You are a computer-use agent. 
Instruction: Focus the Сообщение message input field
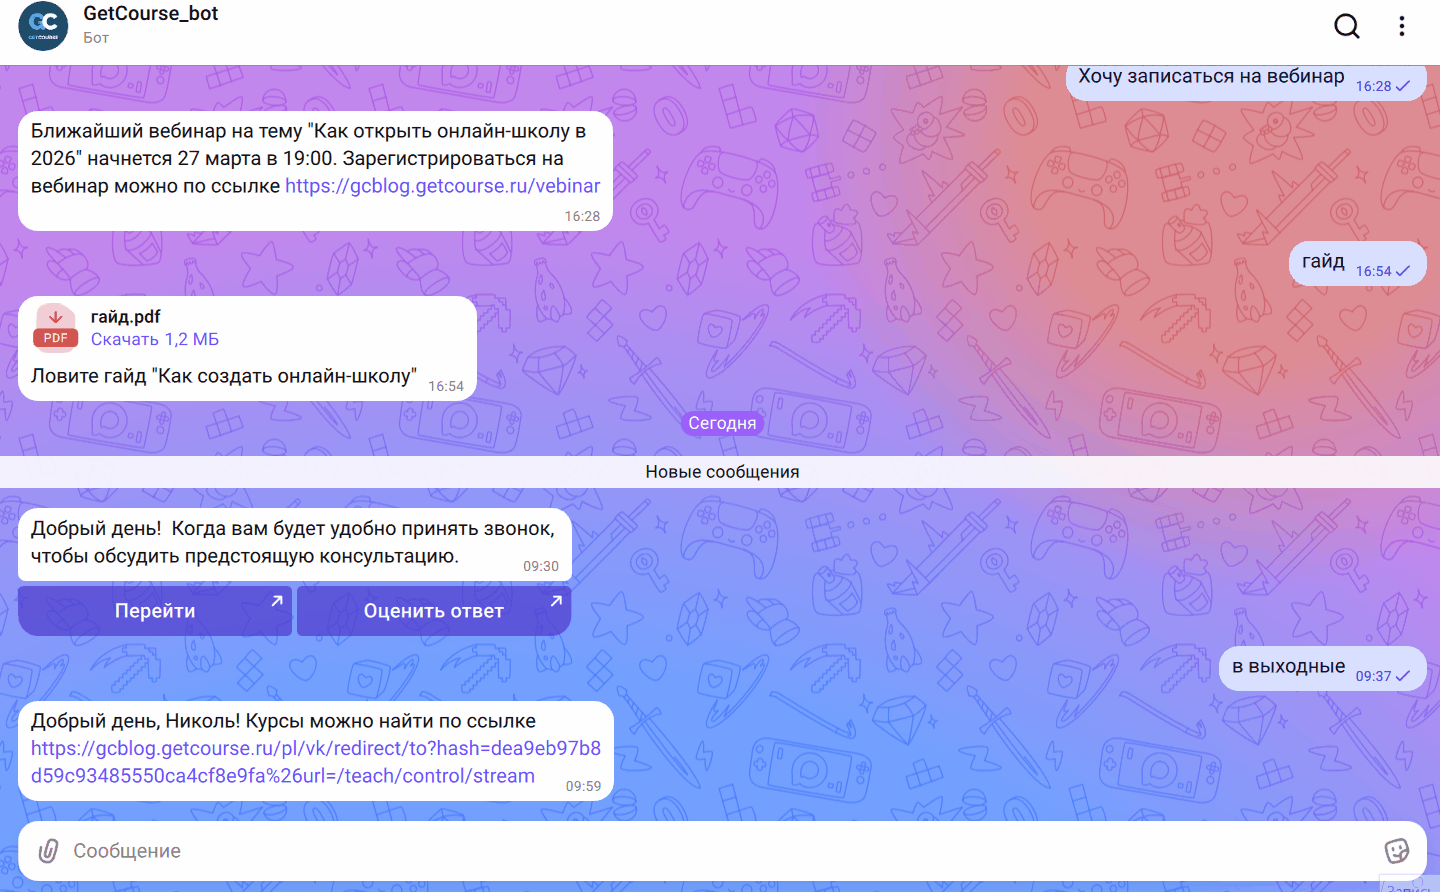coord(700,851)
